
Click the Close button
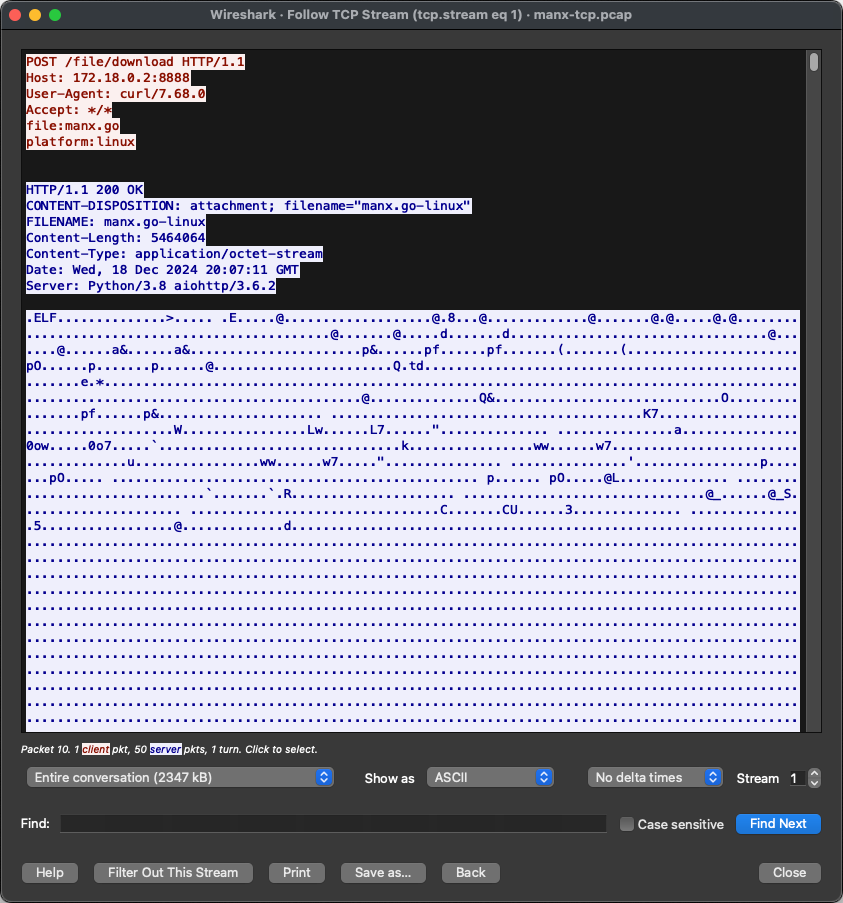[x=789, y=872]
